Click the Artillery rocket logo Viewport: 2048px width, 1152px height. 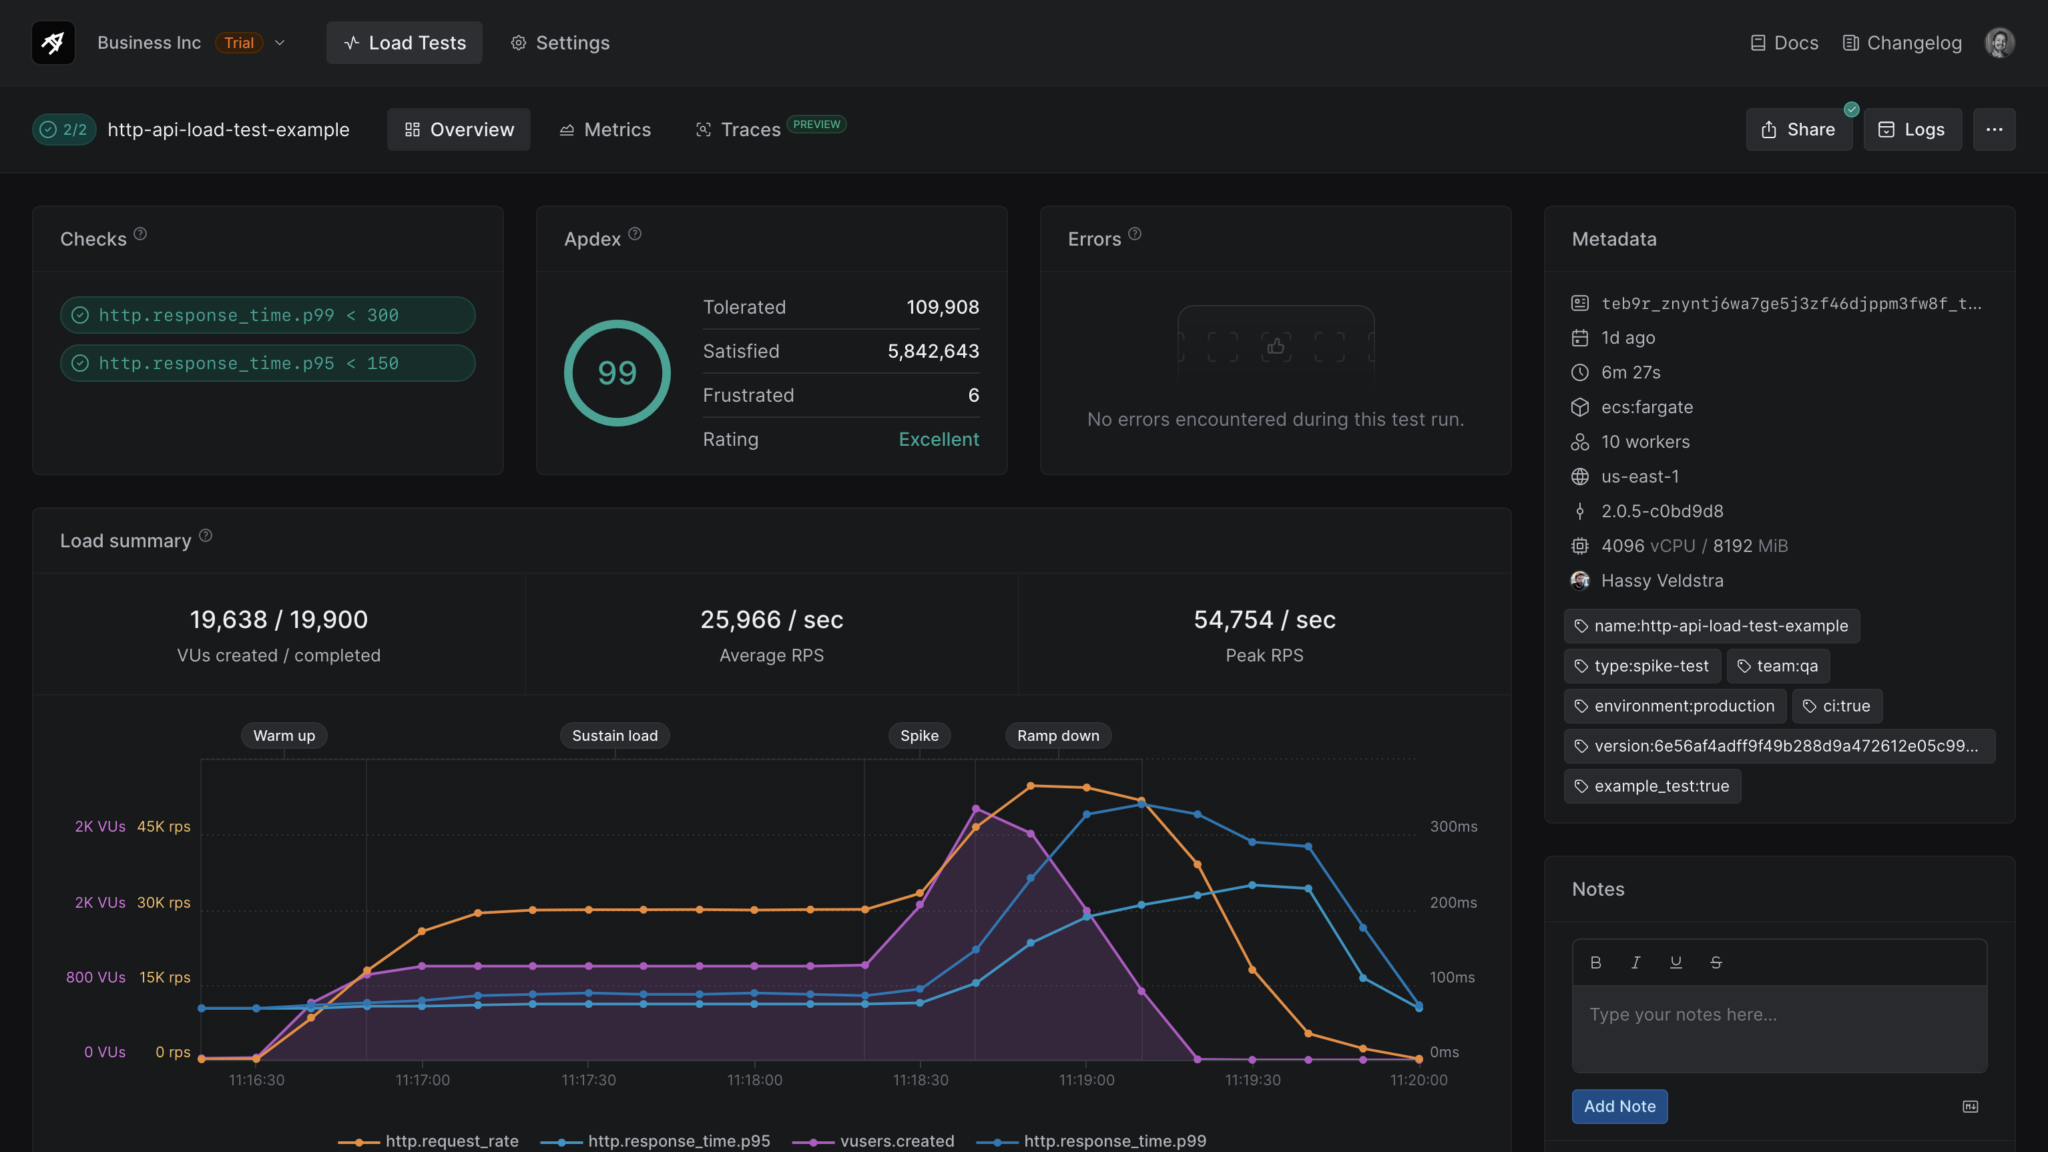pyautogui.click(x=53, y=42)
